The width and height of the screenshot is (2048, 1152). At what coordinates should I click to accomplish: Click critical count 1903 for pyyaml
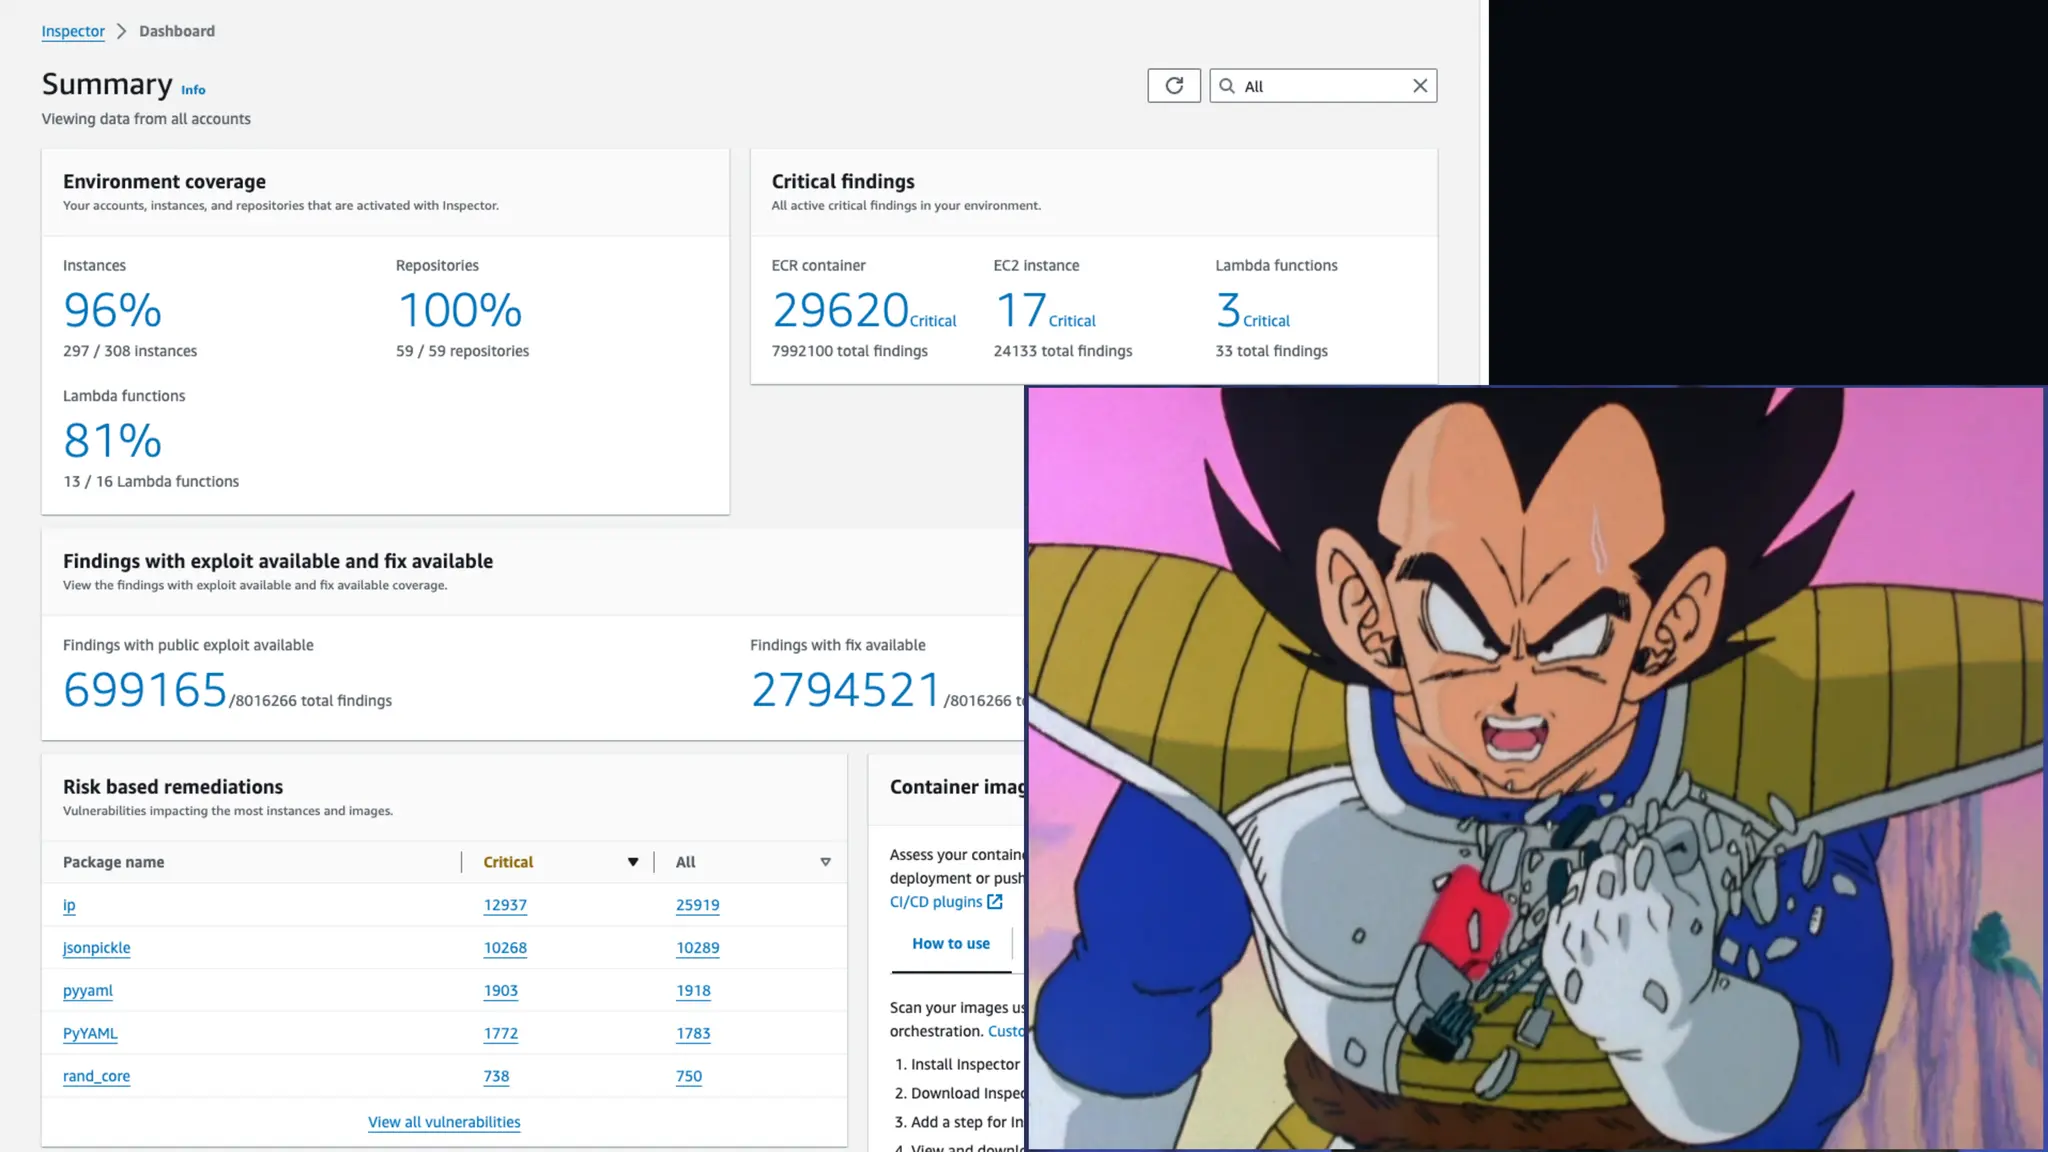pos(501,991)
